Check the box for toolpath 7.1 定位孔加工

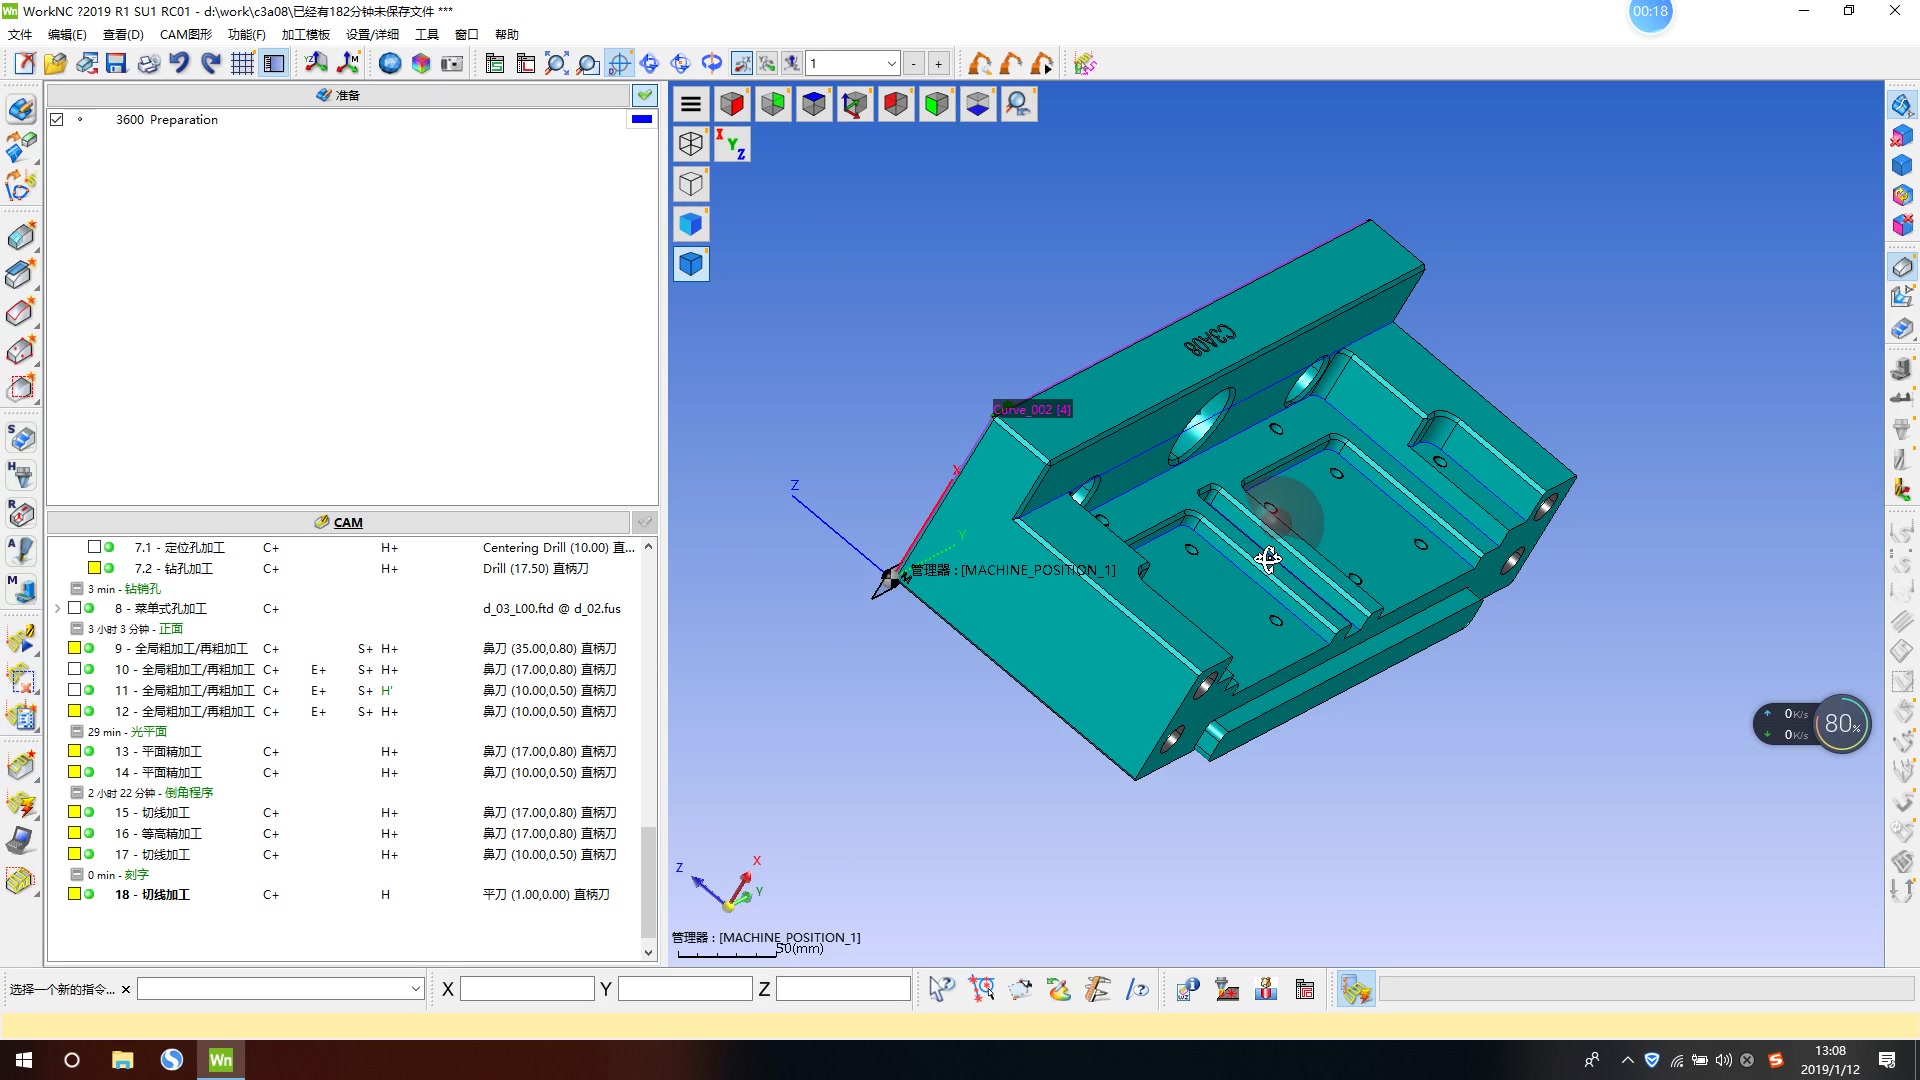pyautogui.click(x=94, y=547)
